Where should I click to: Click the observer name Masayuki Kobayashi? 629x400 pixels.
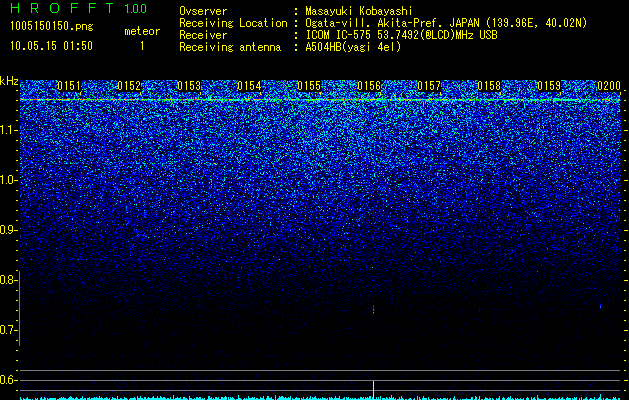(x=359, y=11)
